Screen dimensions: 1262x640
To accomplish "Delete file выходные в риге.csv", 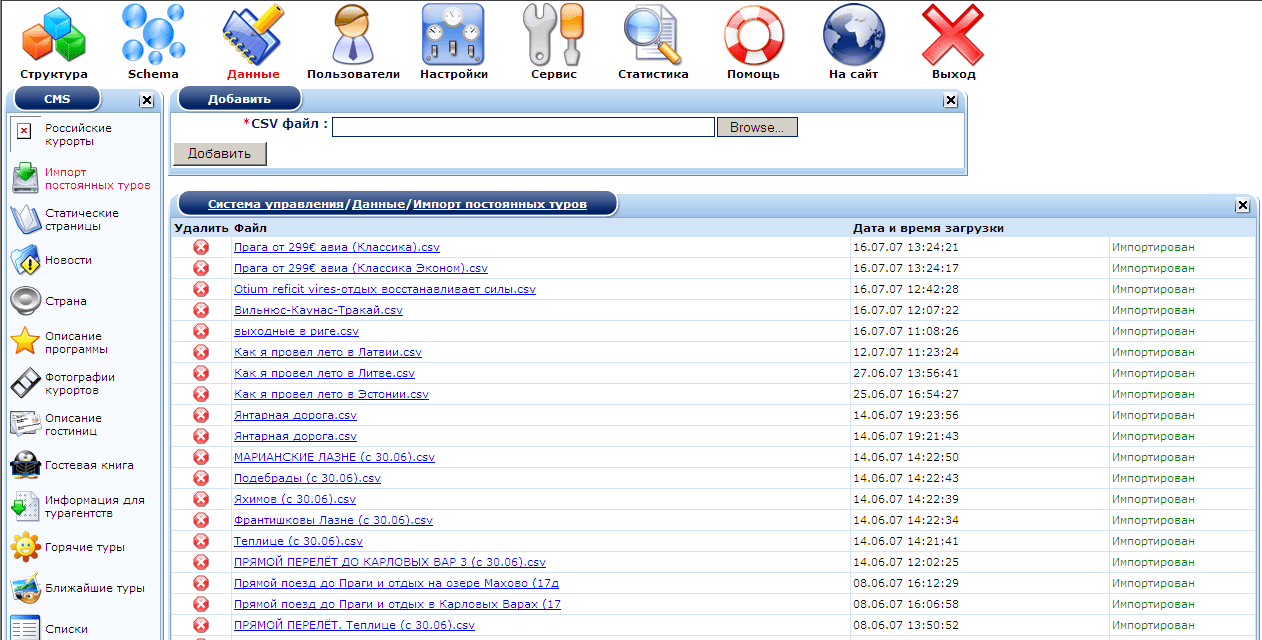I will click(x=201, y=331).
